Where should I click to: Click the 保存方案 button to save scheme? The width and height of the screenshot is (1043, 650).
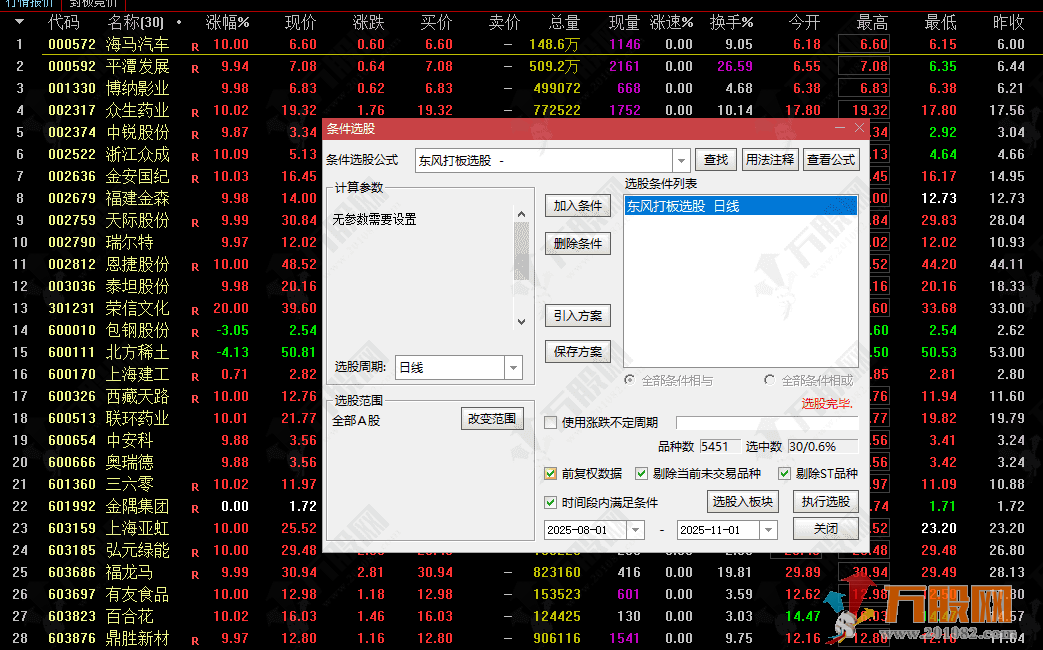coord(577,351)
